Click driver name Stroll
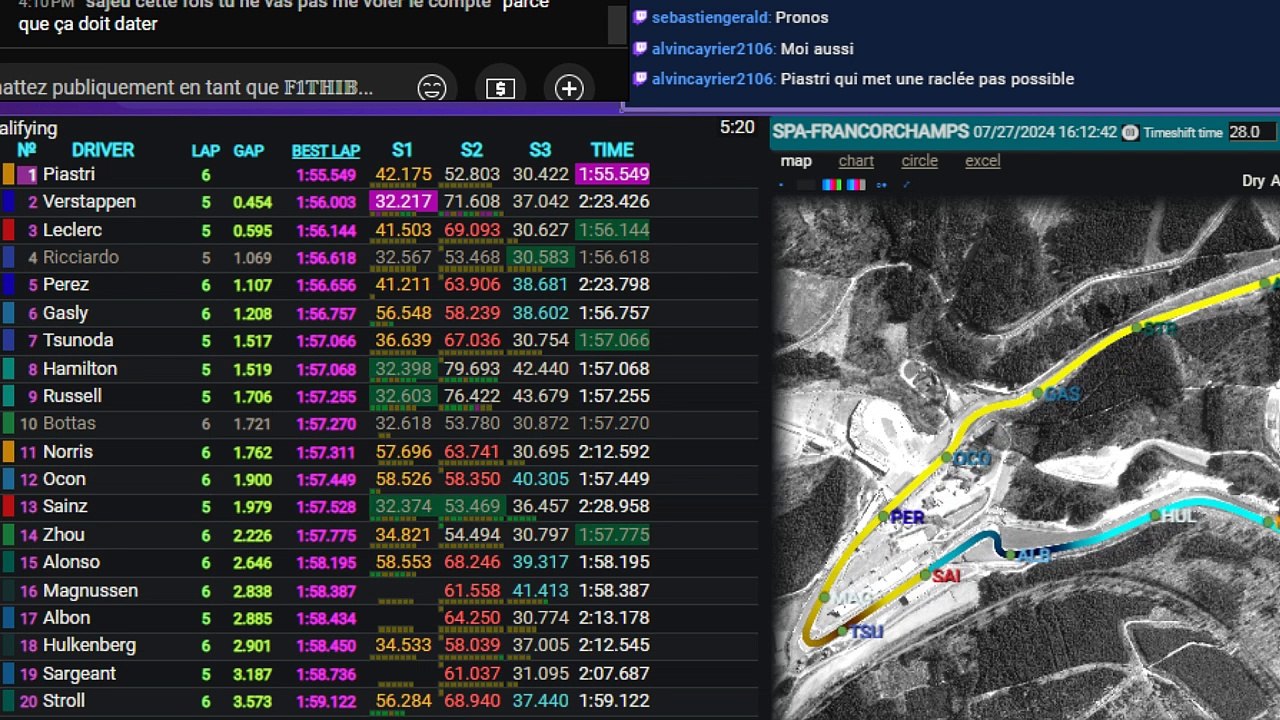This screenshot has width=1280, height=720. pyautogui.click(x=64, y=701)
